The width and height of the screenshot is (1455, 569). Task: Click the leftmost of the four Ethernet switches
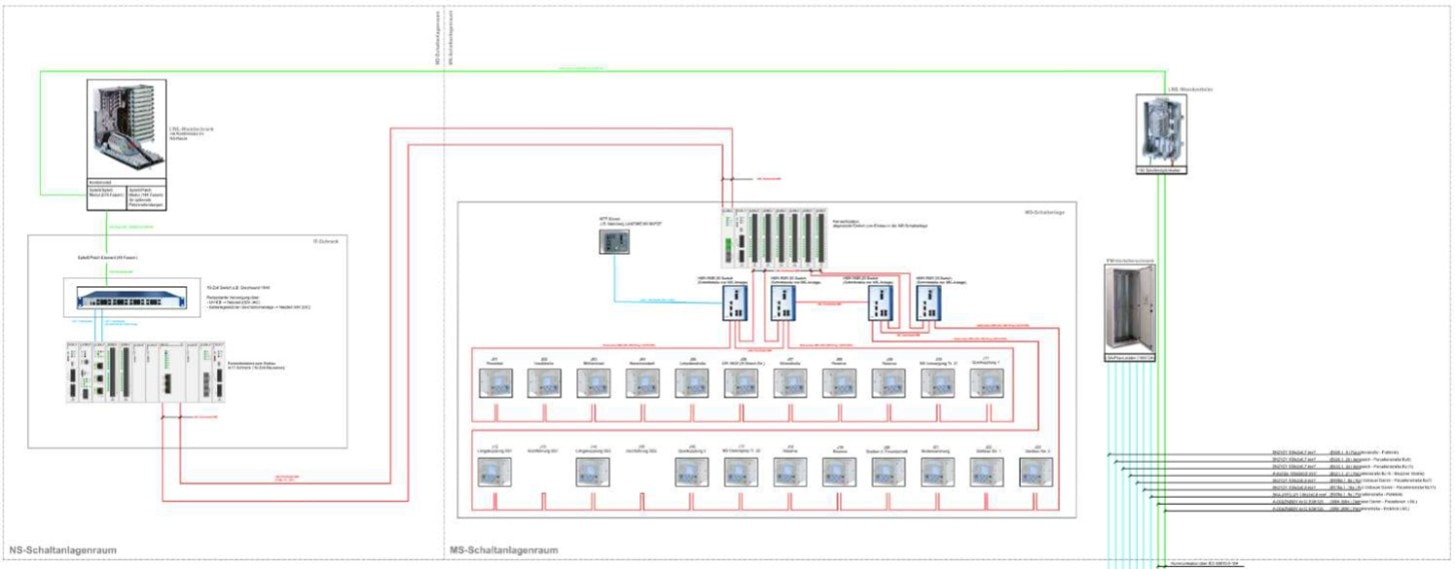point(738,303)
